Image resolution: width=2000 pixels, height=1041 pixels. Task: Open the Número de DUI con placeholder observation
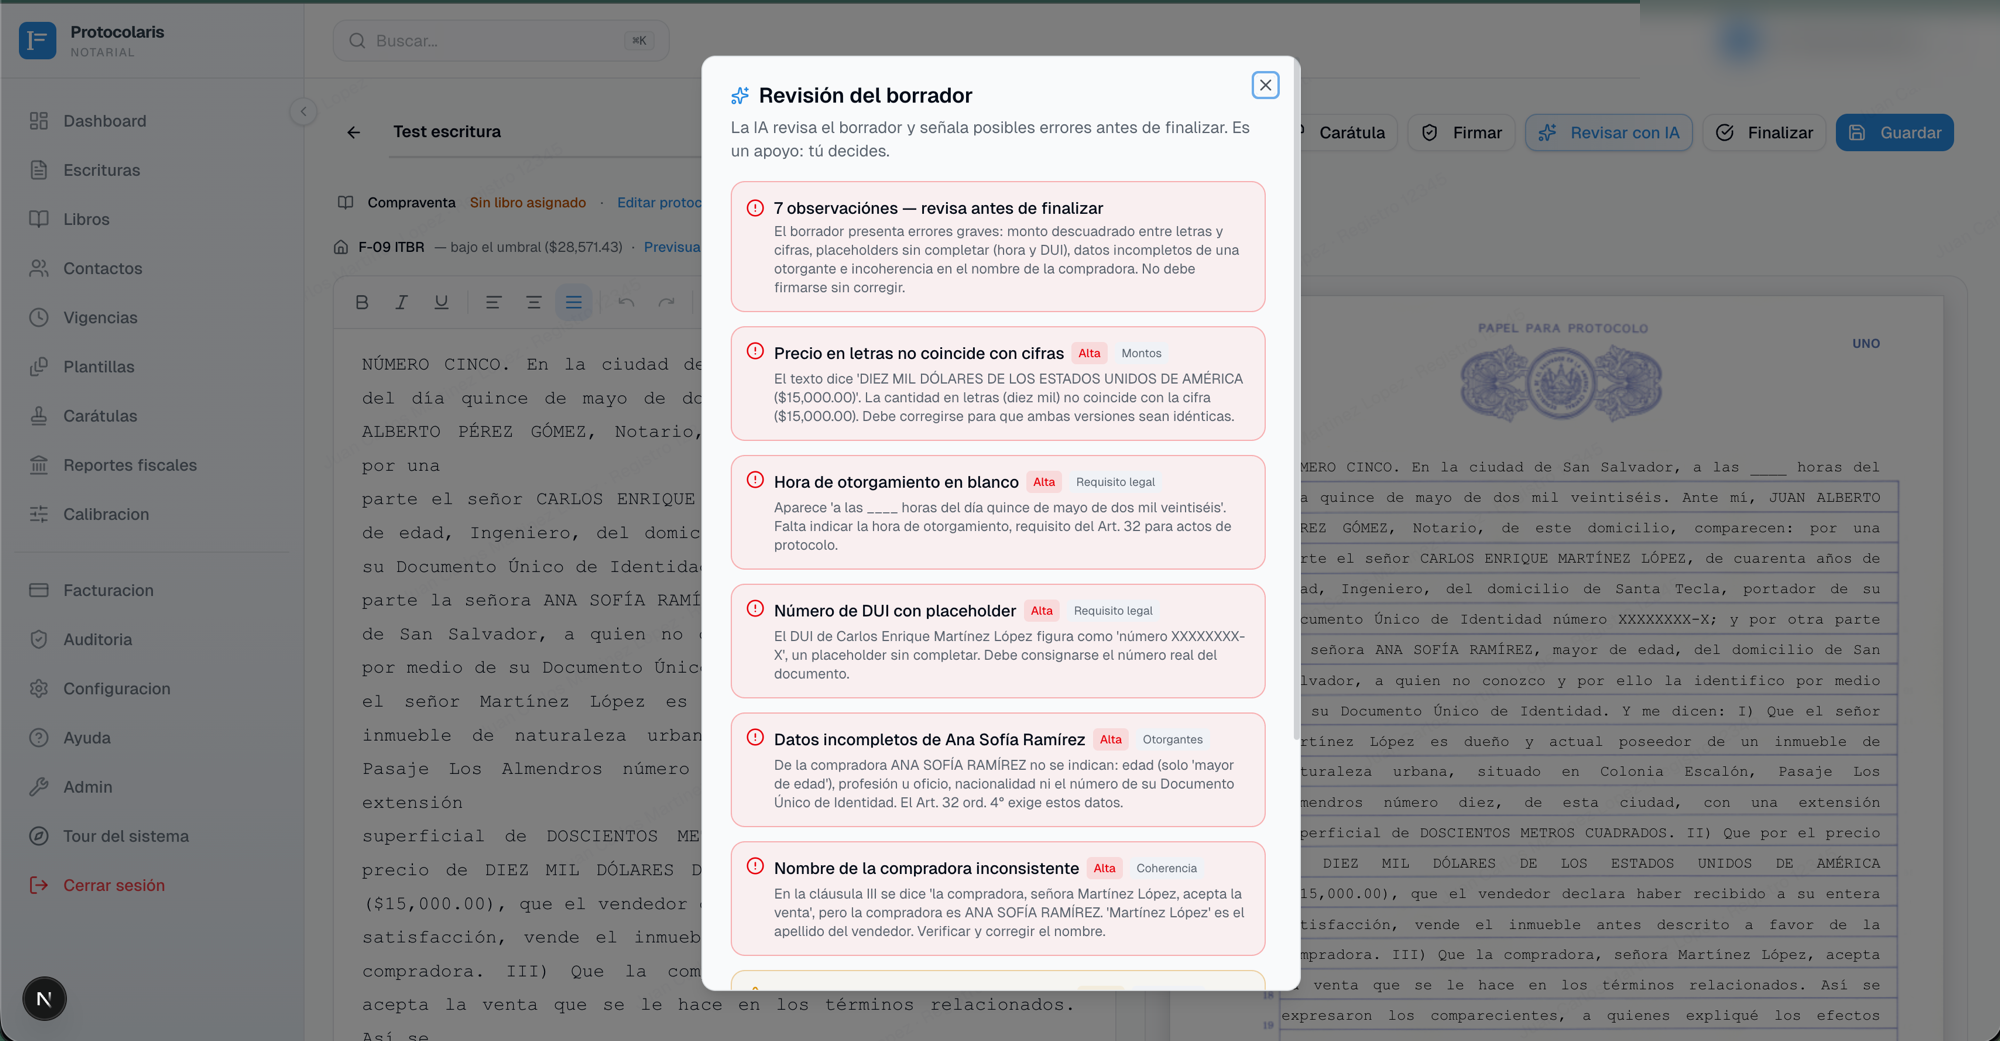[998, 641]
